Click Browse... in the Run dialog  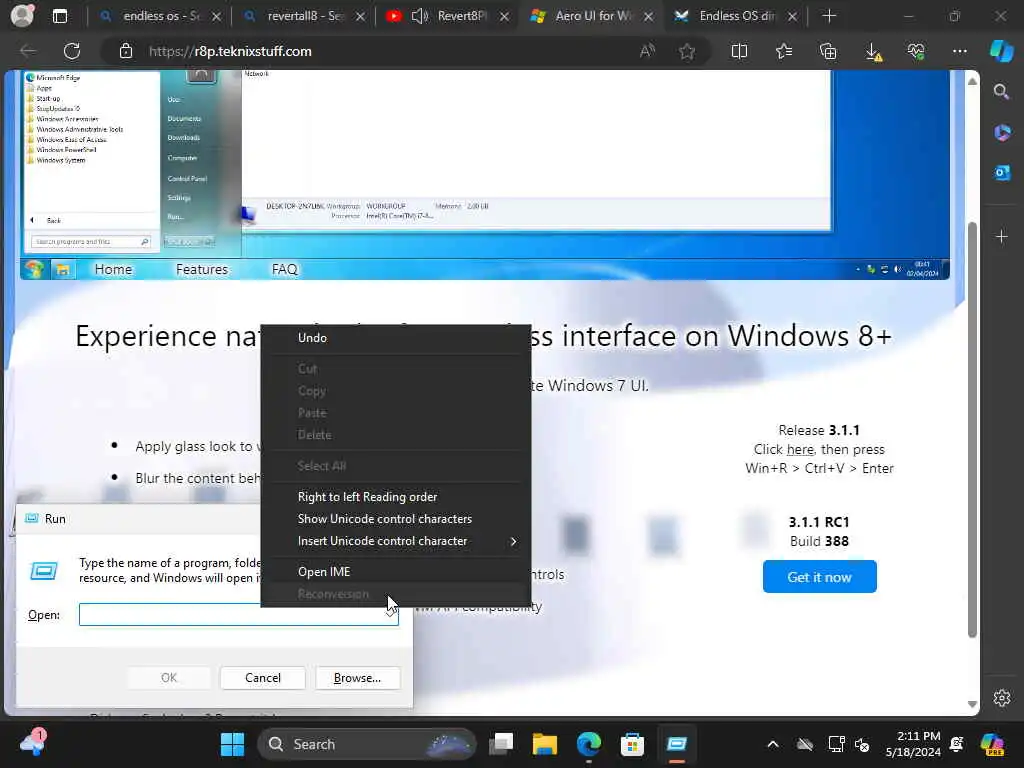coord(357,678)
